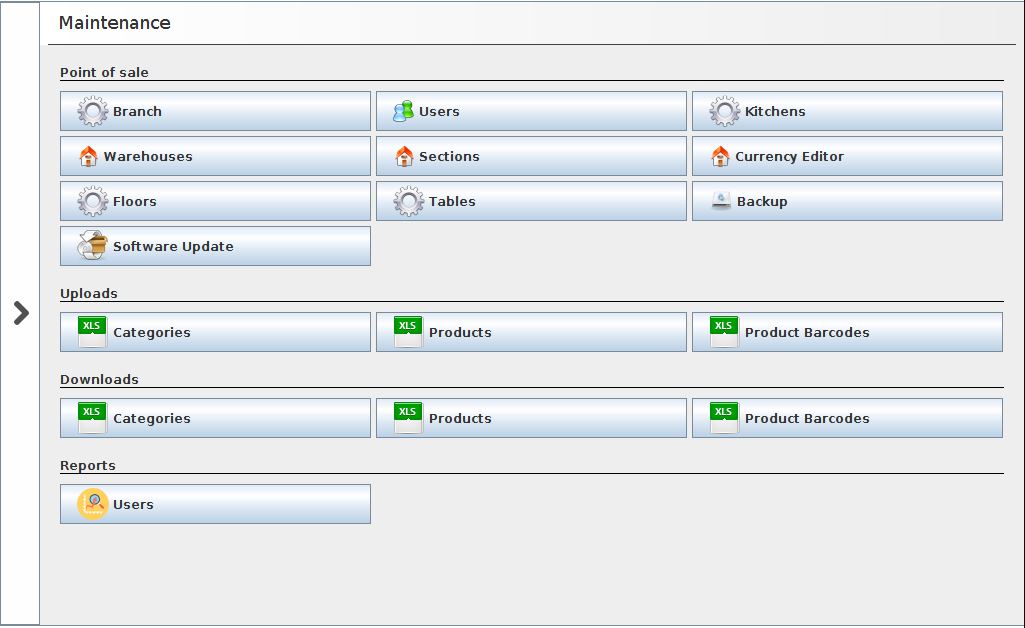Expand the left sidebar with the chevron arrow
This screenshot has height=628, width=1025.
click(x=20, y=313)
